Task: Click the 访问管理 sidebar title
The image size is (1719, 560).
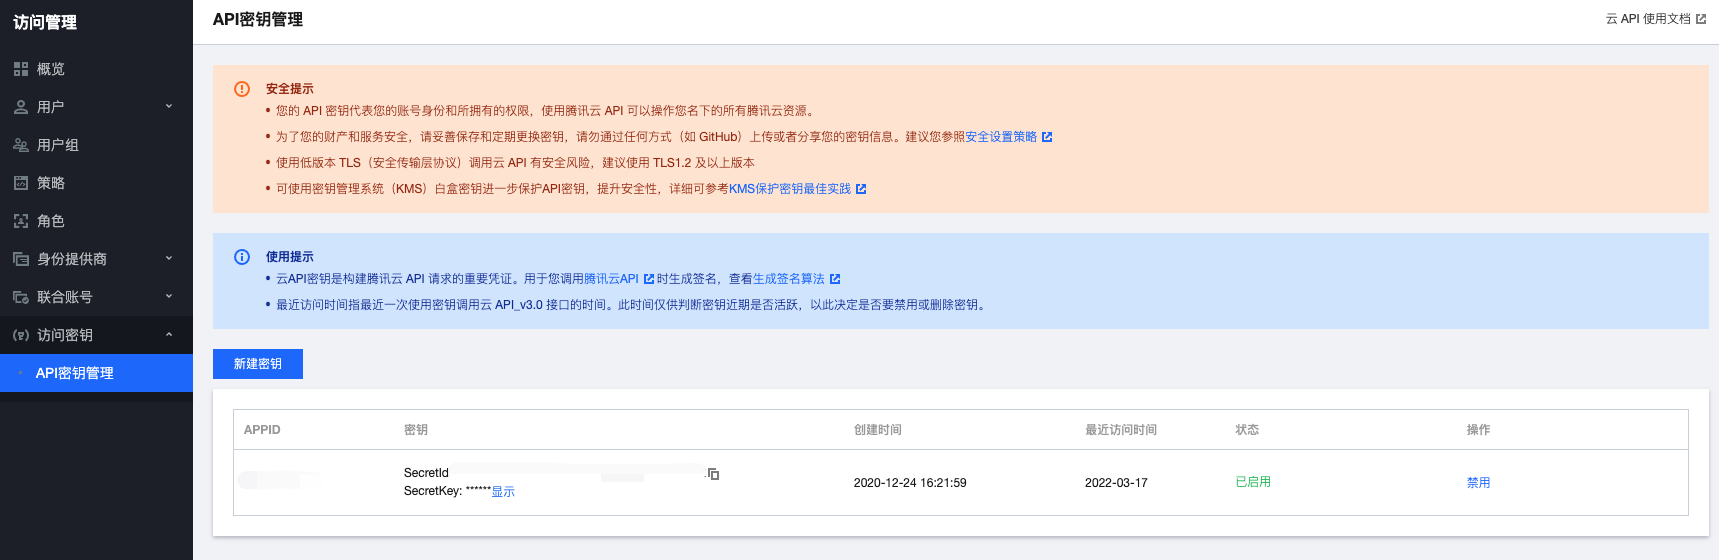Action: [45, 22]
